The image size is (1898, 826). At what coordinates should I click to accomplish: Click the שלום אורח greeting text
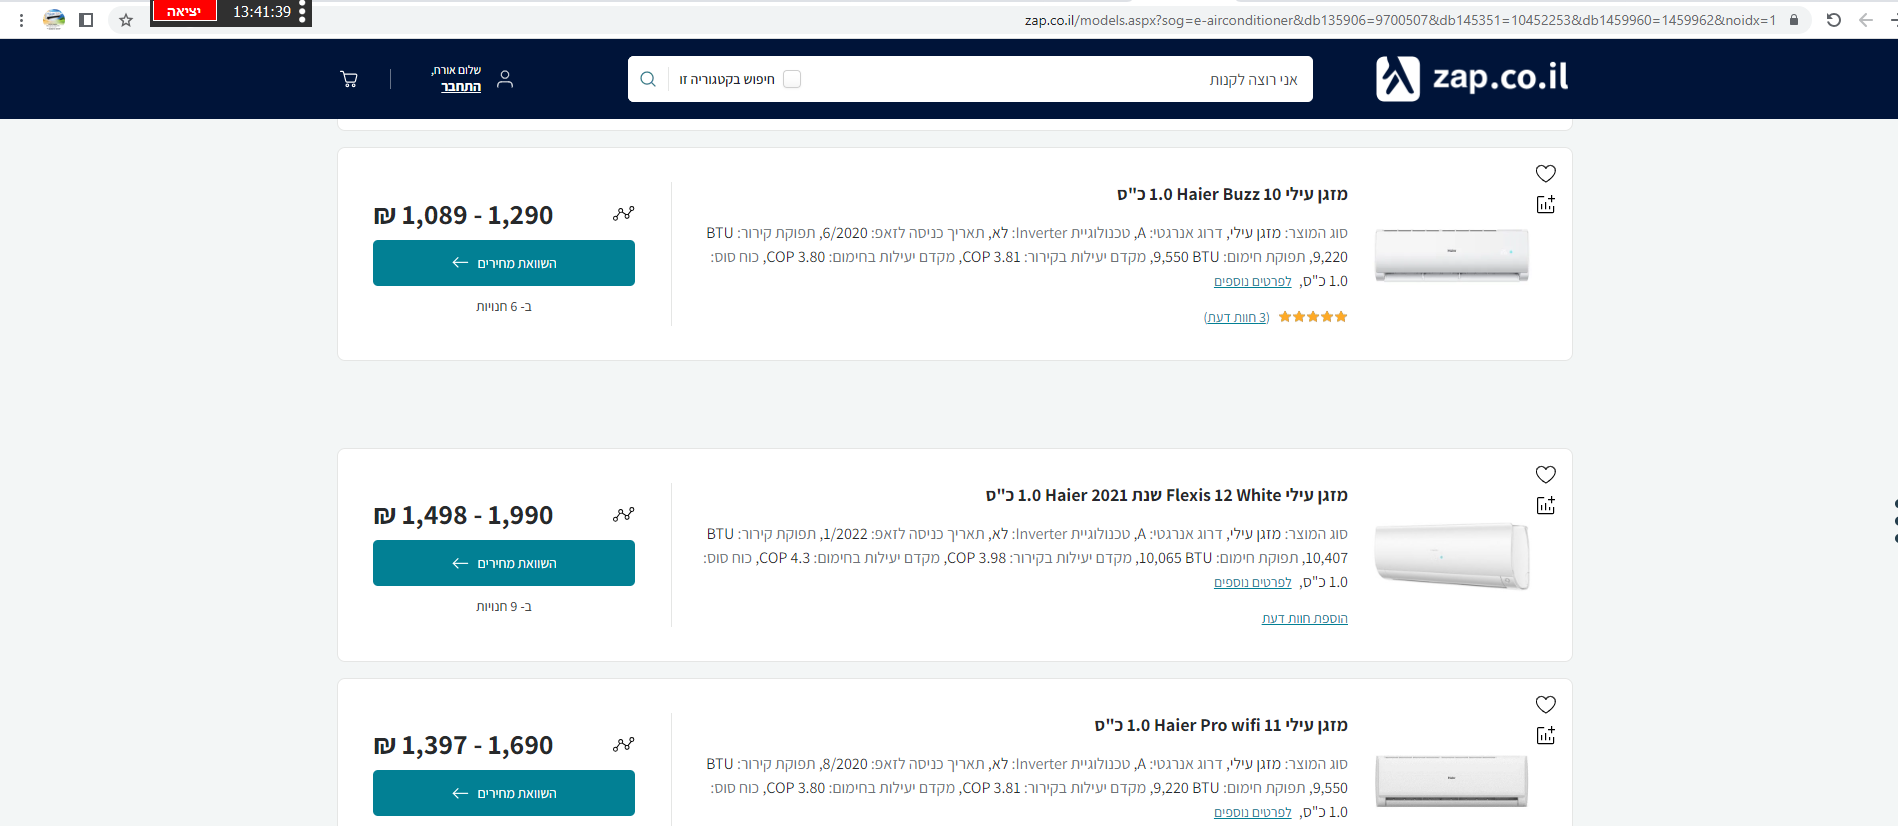456,70
